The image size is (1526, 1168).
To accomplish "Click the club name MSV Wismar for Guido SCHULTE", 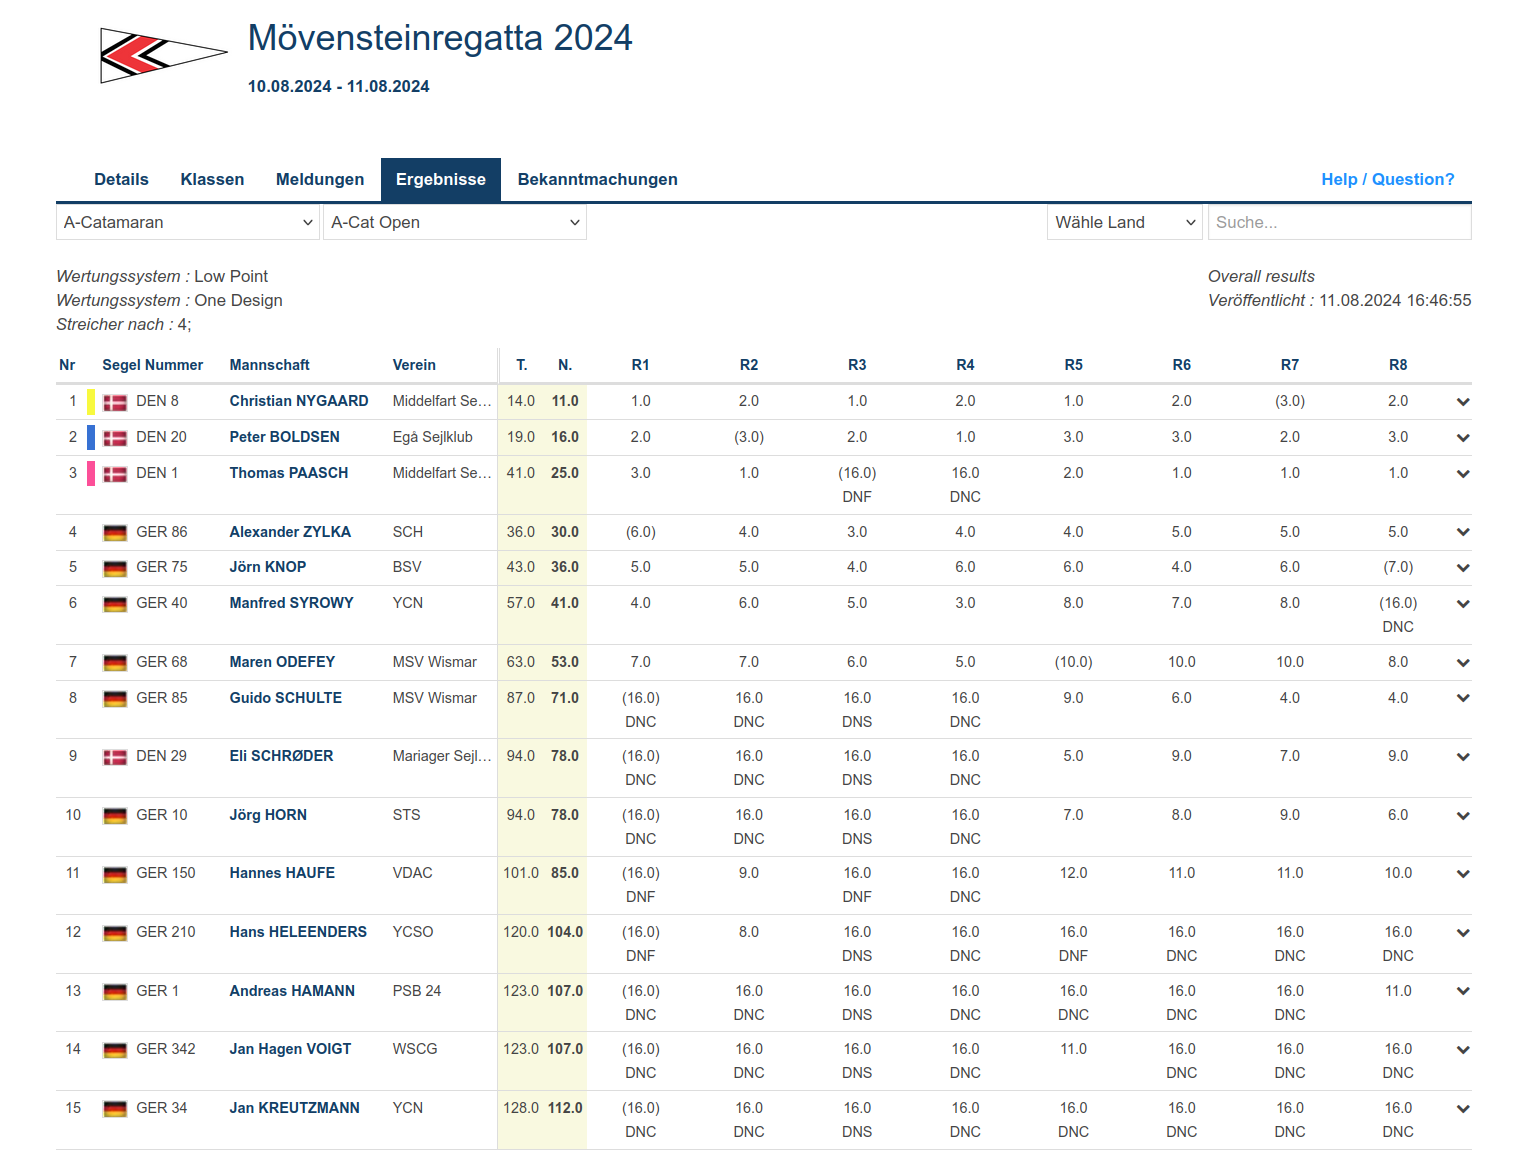I will click(x=435, y=698).
